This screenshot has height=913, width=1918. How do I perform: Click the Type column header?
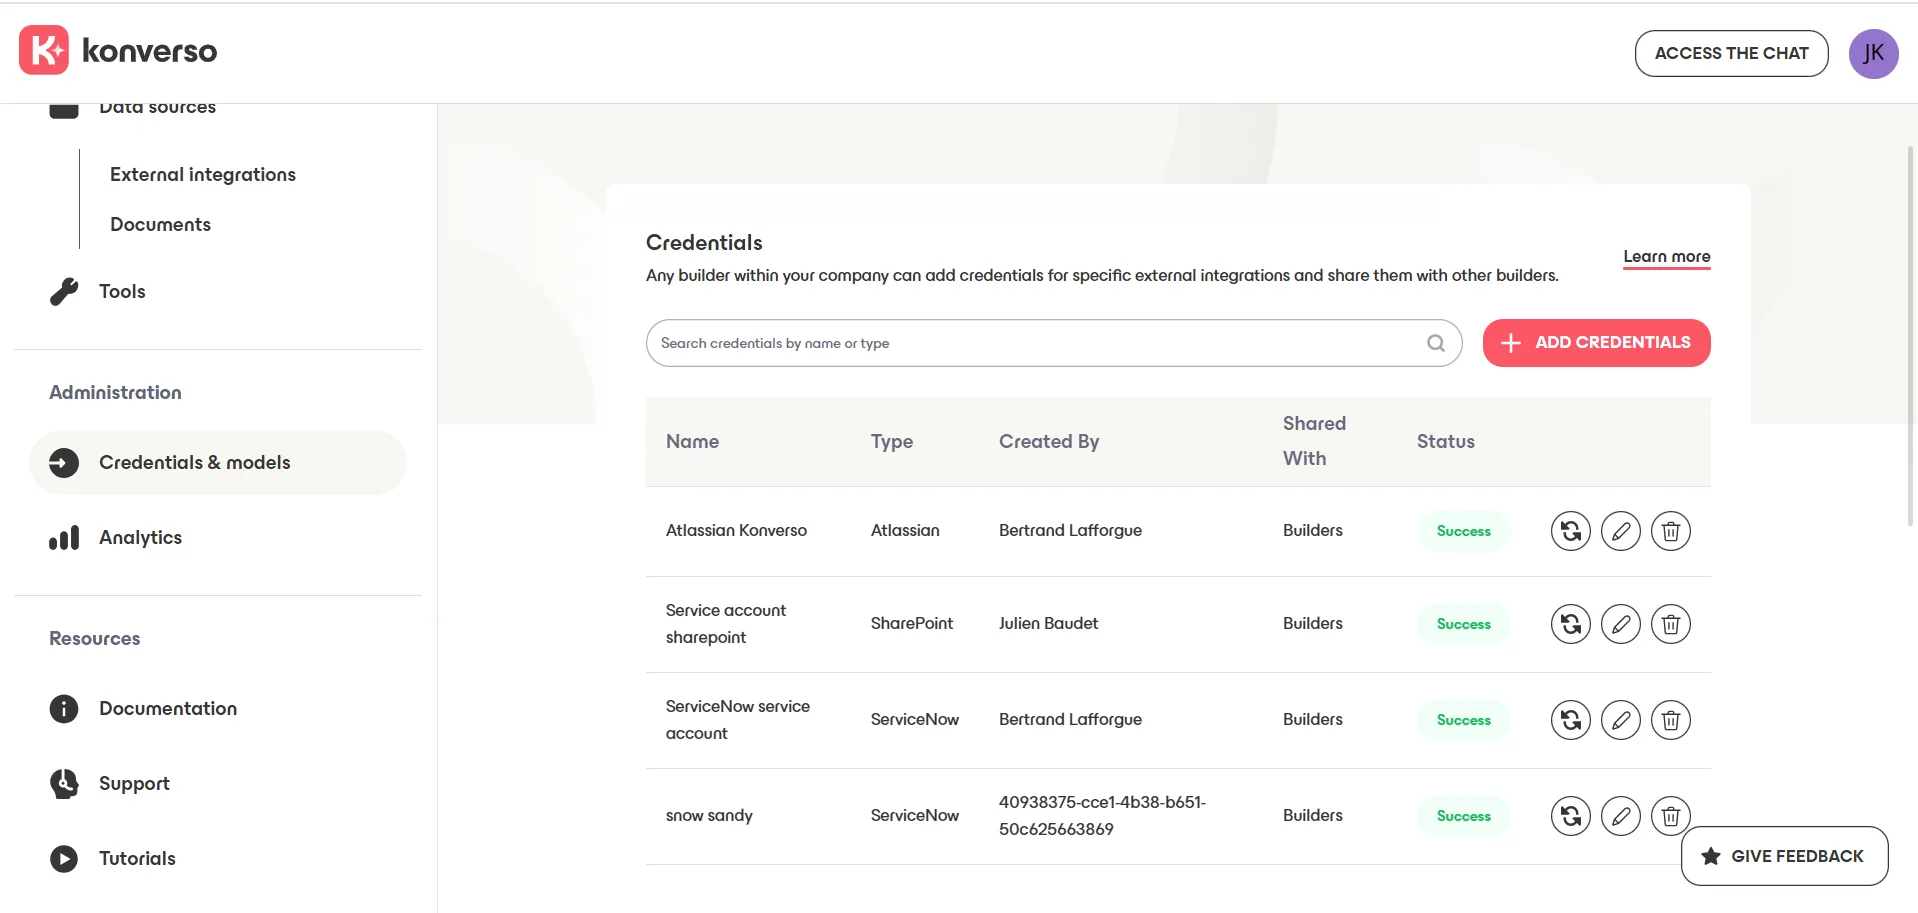[891, 442]
